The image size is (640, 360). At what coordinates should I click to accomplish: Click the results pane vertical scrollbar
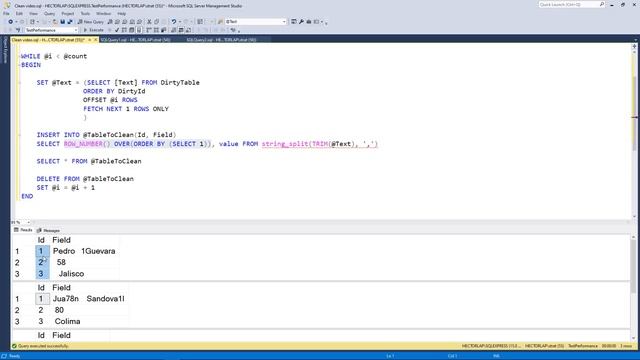[633, 287]
